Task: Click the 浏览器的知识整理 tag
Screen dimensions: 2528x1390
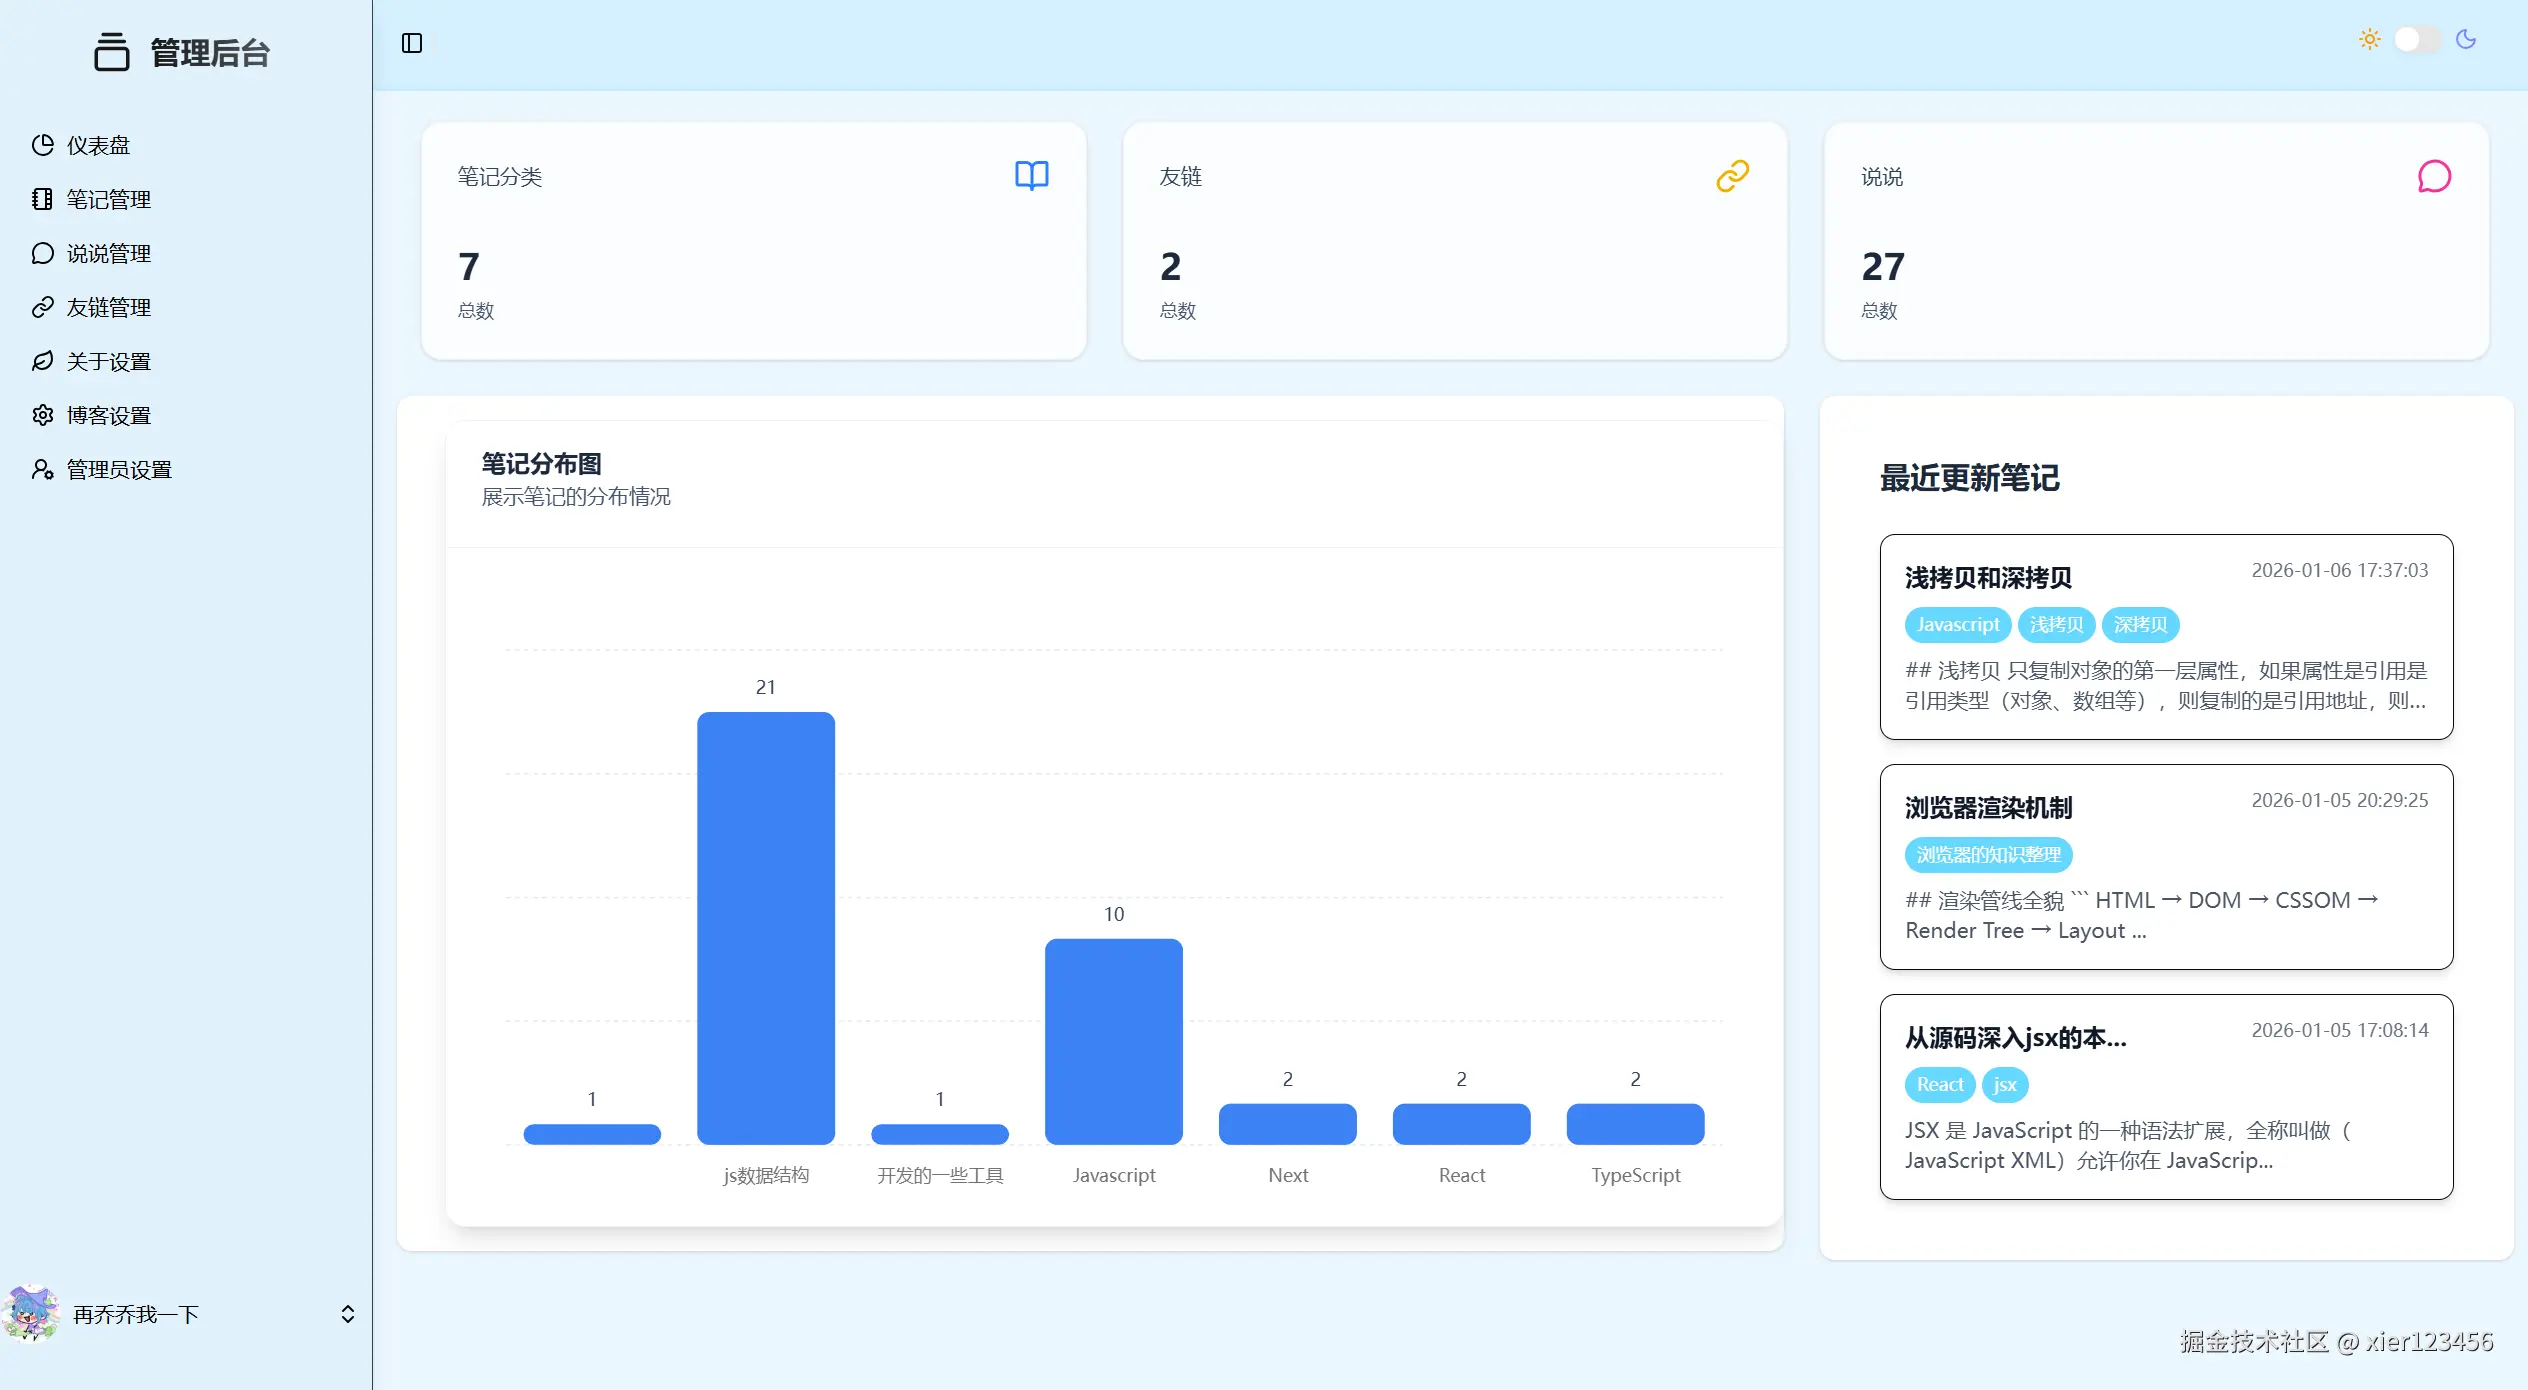Action: coord(1988,855)
